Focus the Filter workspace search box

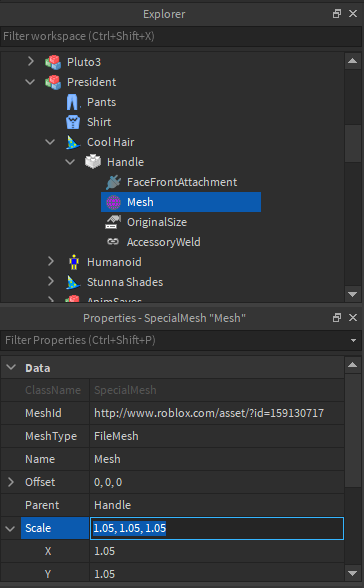pos(181,36)
